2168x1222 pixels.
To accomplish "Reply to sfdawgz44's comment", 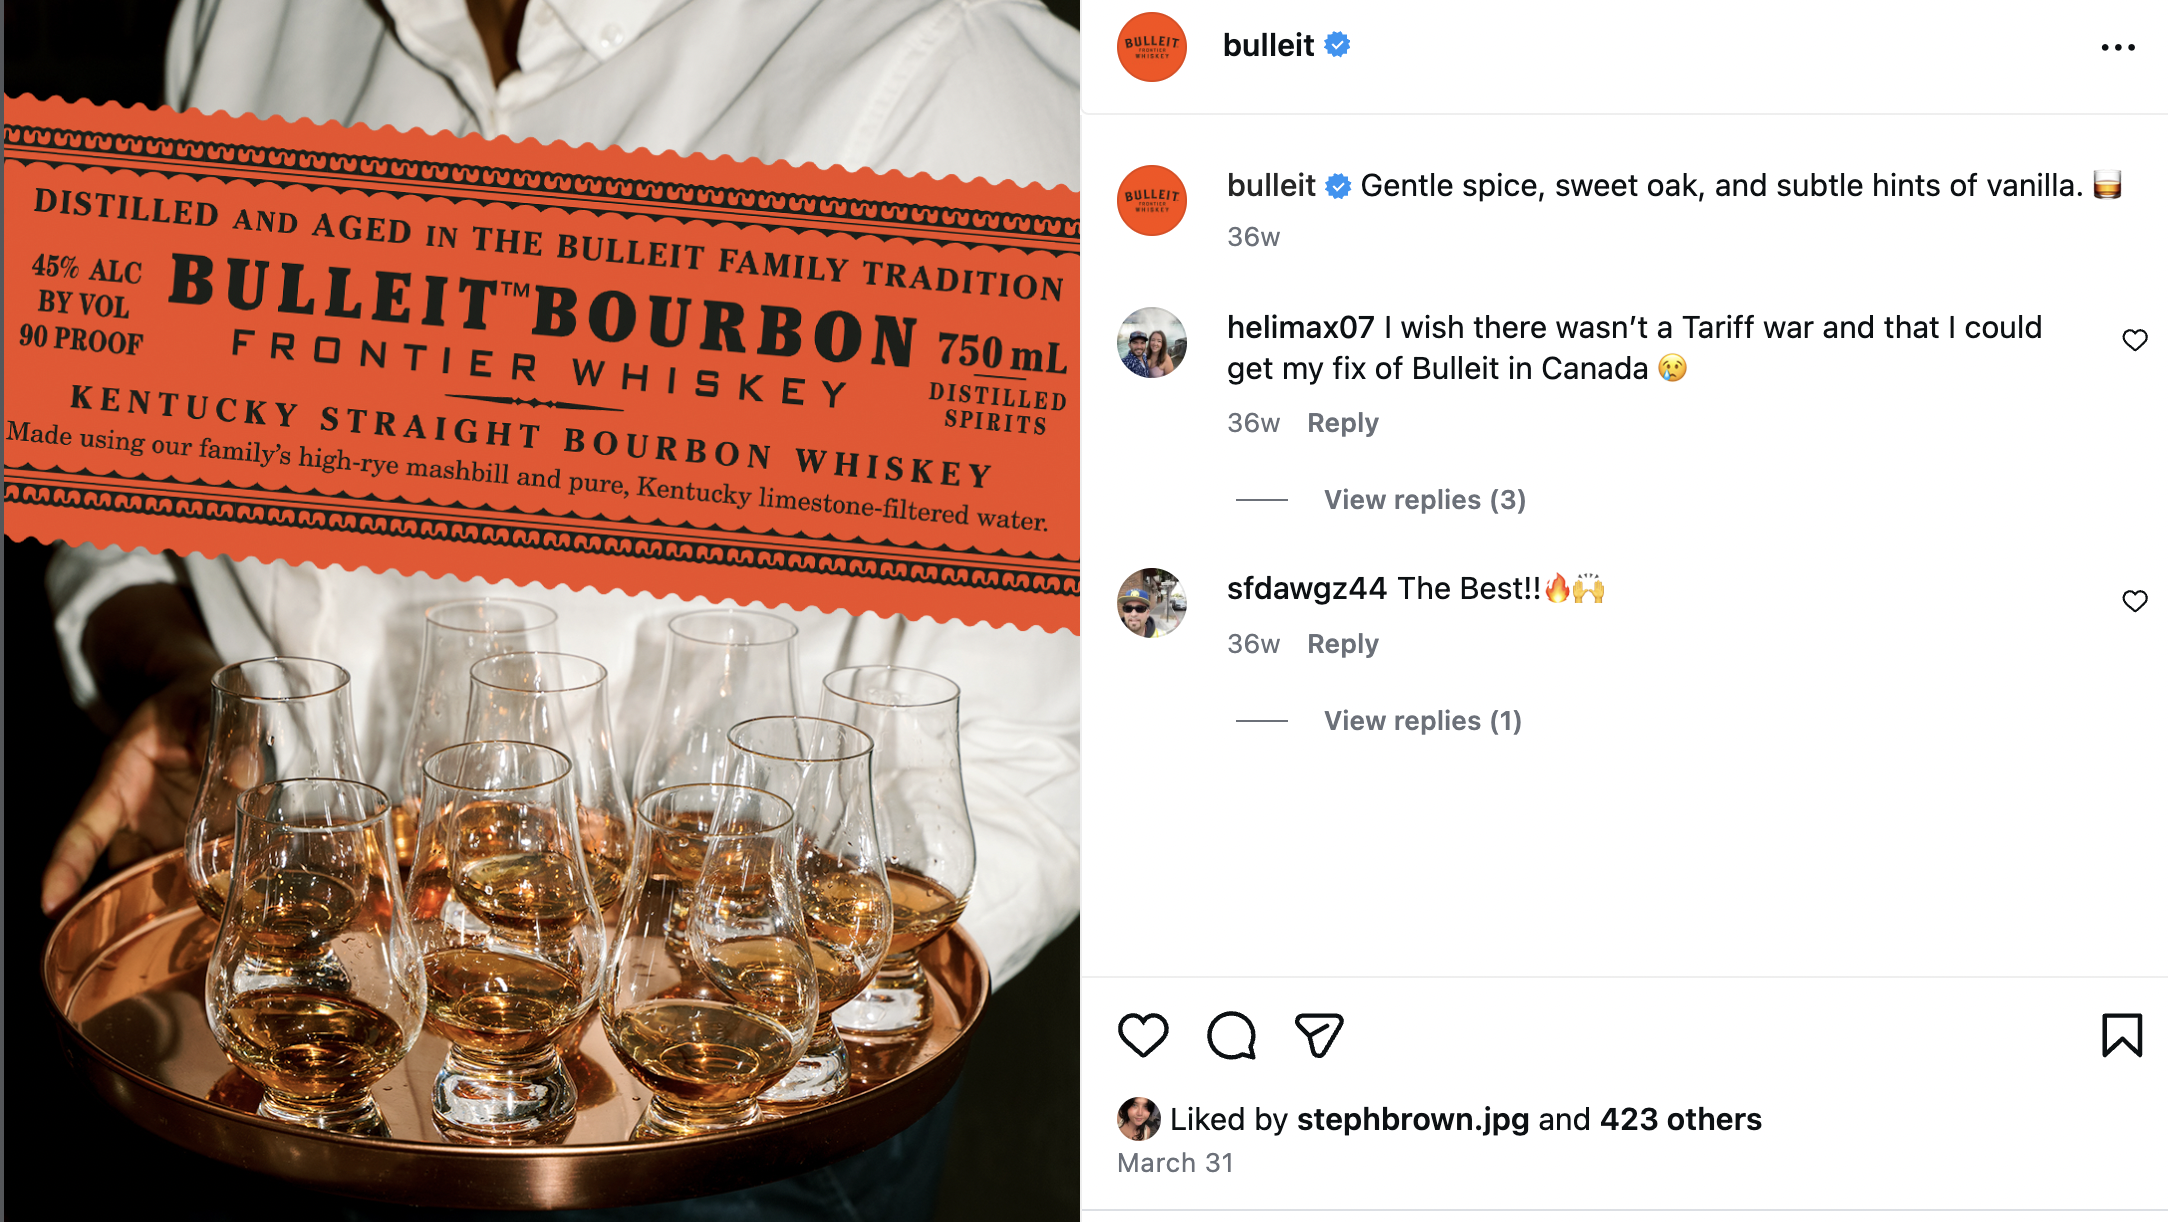I will (1343, 644).
